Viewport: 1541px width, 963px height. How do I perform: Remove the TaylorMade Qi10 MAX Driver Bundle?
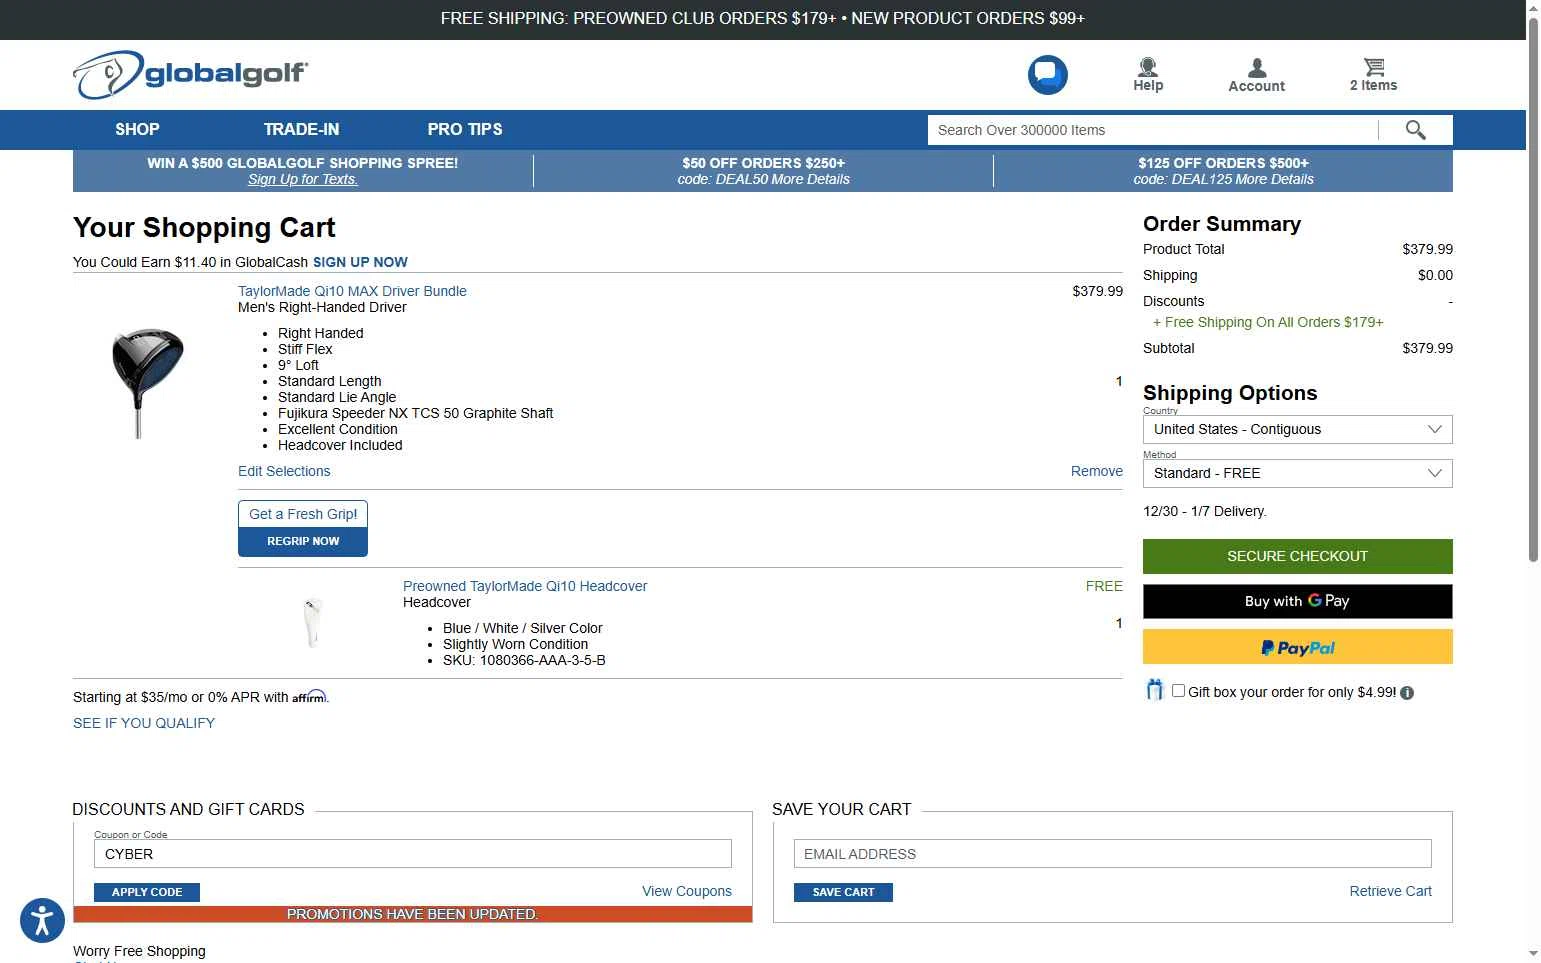pos(1096,471)
